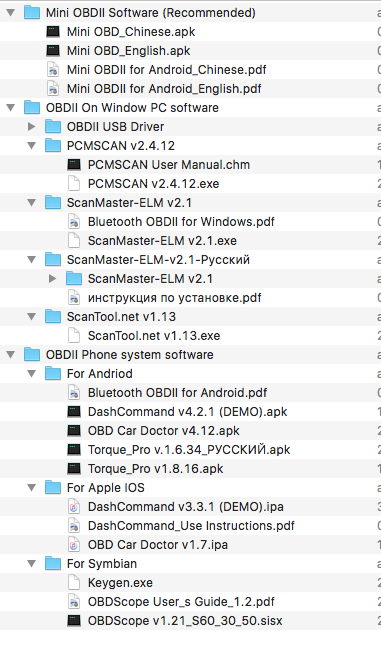Collapse the Mini OBDII Software (Recommended) folder
This screenshot has width=381, height=645.
coord(11,13)
